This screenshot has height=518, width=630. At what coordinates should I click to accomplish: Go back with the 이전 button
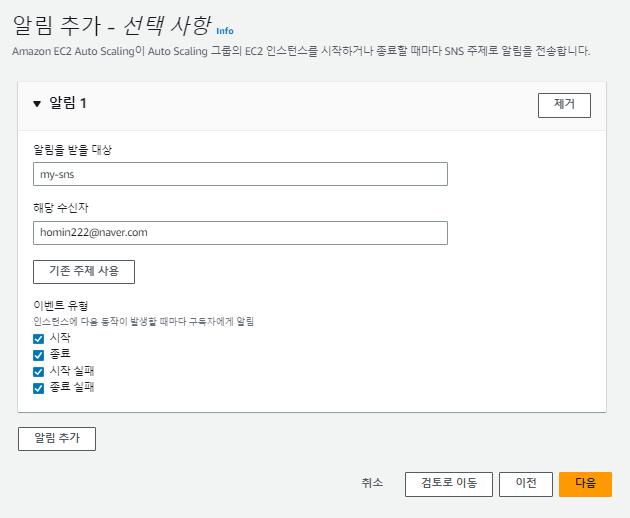pyautogui.click(x=526, y=484)
